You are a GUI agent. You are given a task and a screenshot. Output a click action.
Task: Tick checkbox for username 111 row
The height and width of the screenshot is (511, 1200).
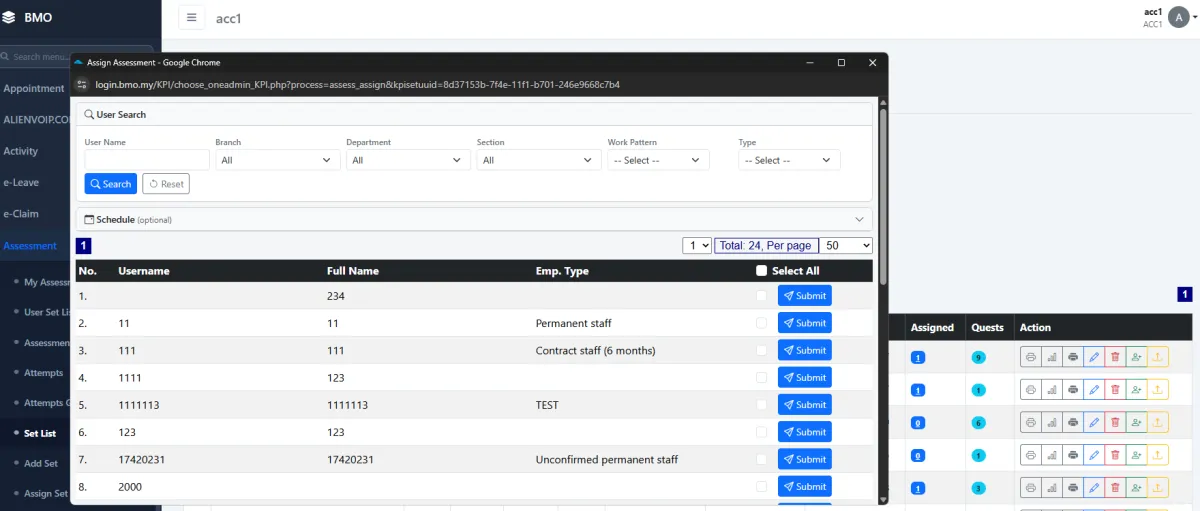762,350
